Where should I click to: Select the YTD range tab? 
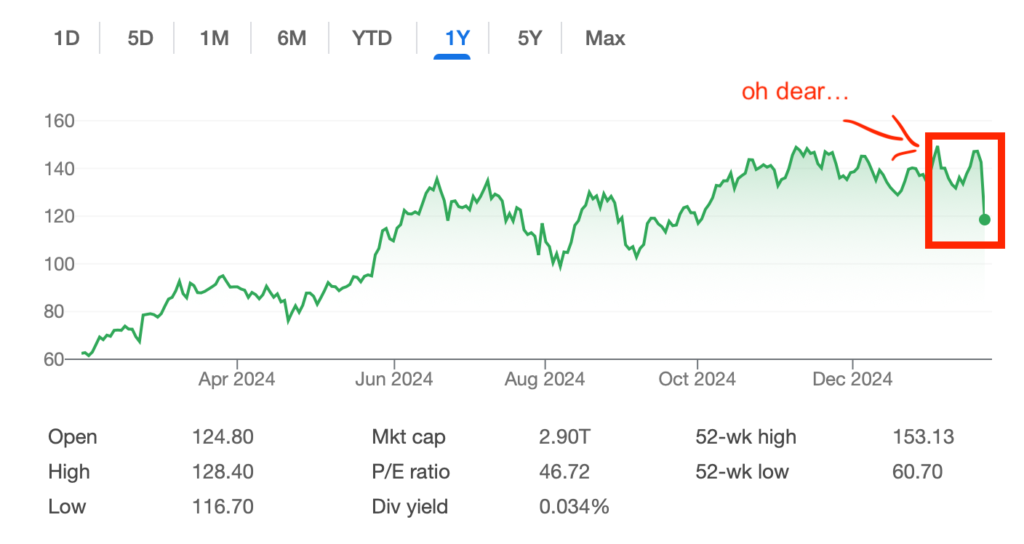coord(372,39)
